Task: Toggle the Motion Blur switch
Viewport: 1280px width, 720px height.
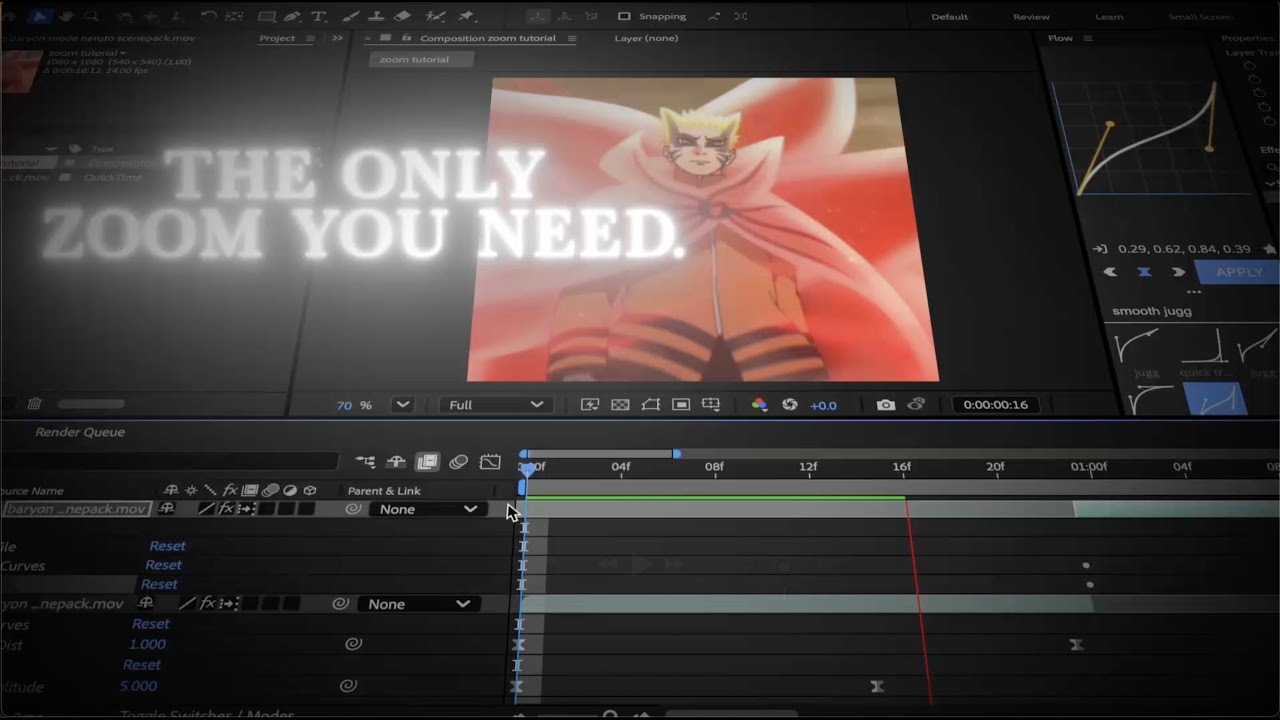Action: click(458, 462)
